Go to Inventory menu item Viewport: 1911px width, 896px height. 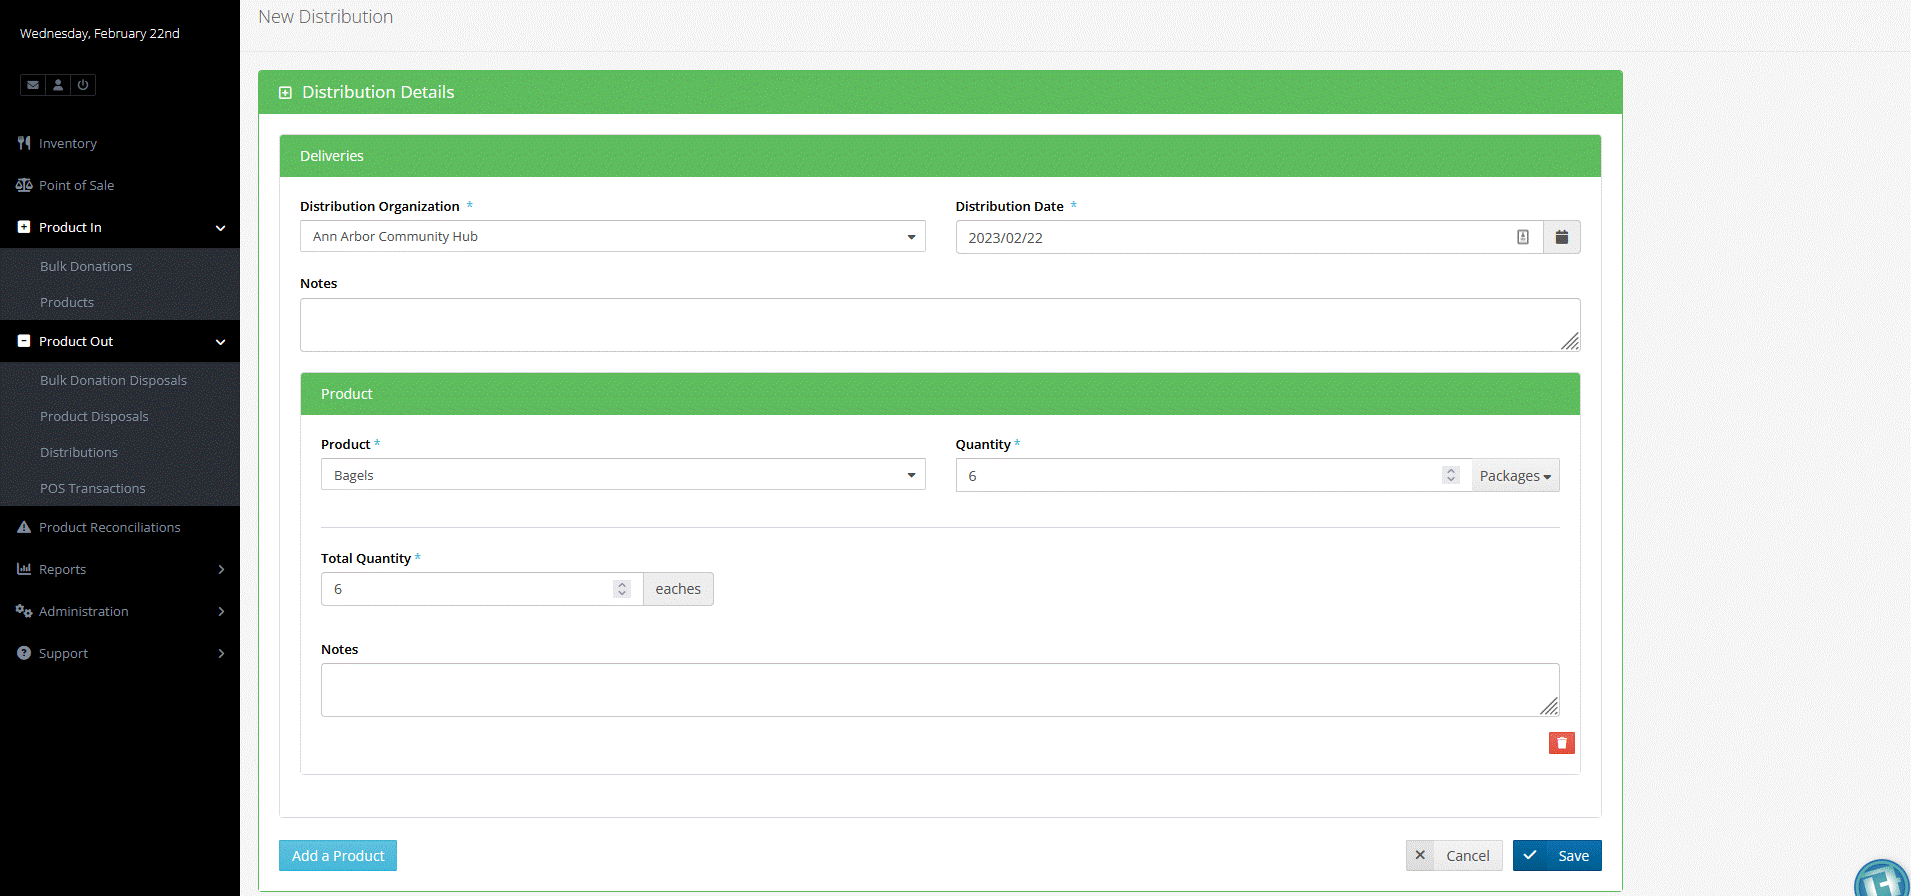tap(67, 143)
